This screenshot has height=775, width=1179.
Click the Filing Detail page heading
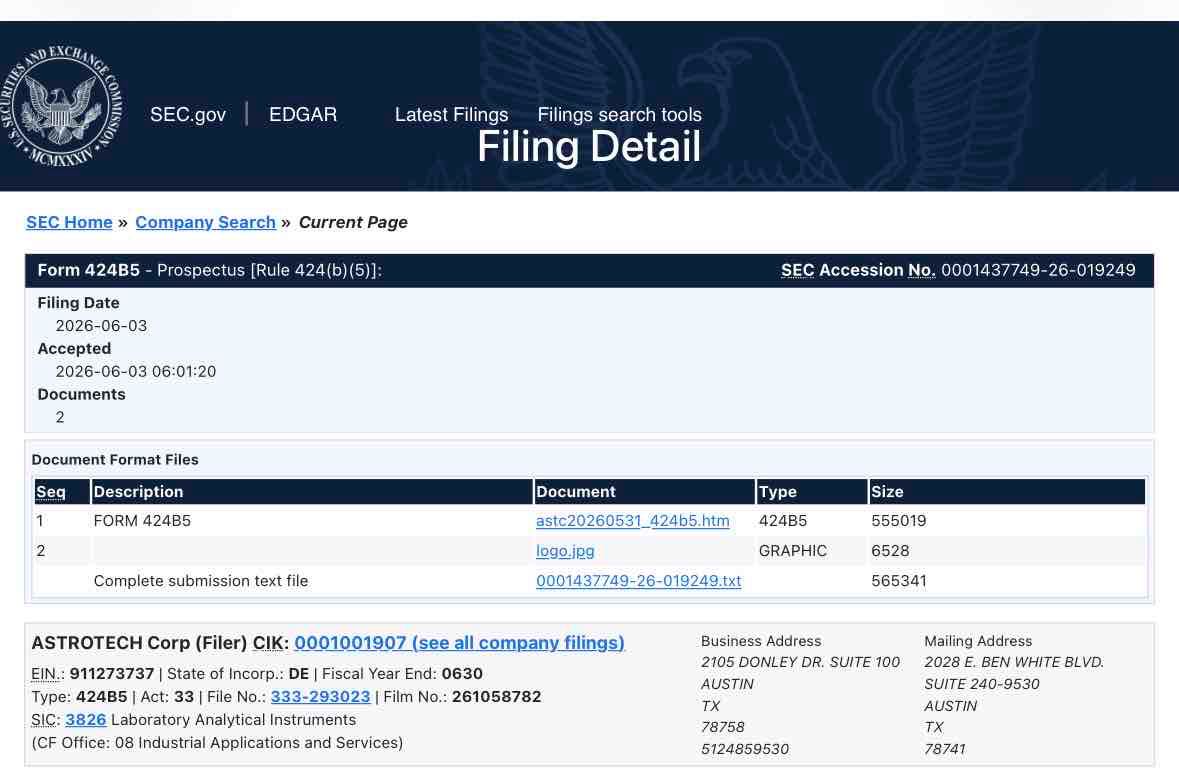point(589,147)
